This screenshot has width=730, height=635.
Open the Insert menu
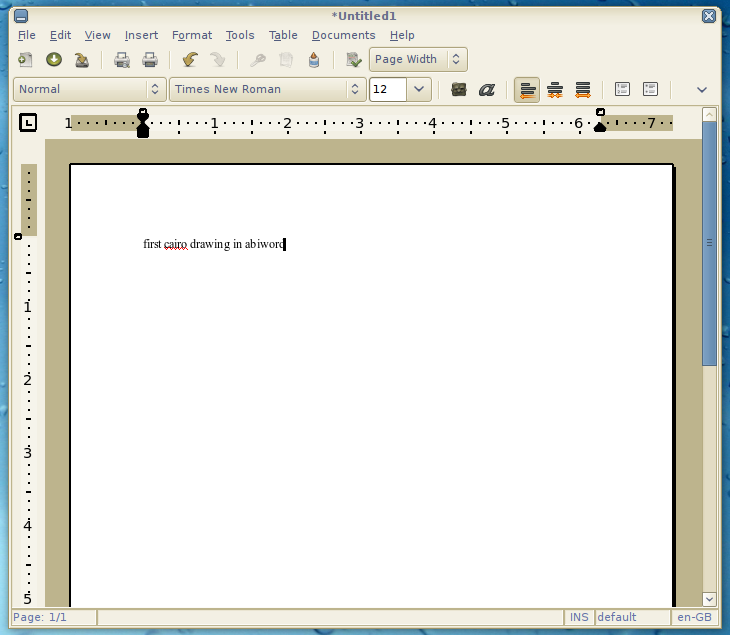(141, 35)
